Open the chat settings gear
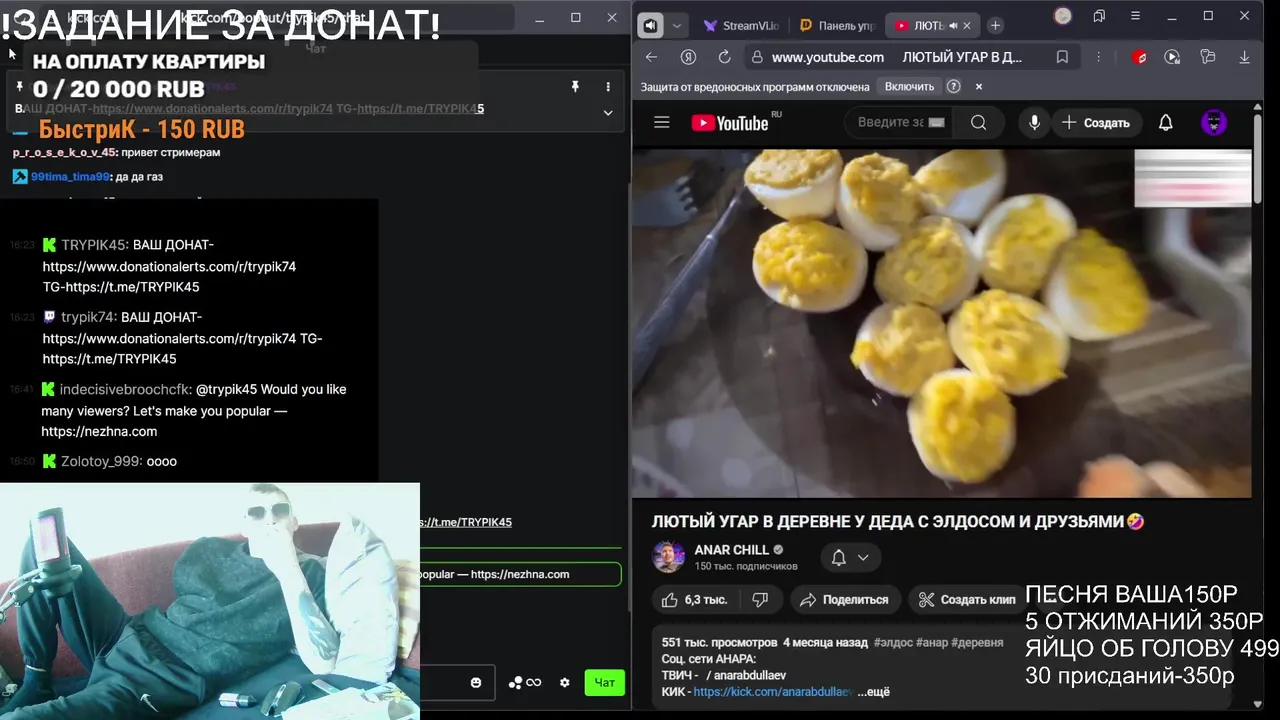This screenshot has height=720, width=1280. pos(564,682)
